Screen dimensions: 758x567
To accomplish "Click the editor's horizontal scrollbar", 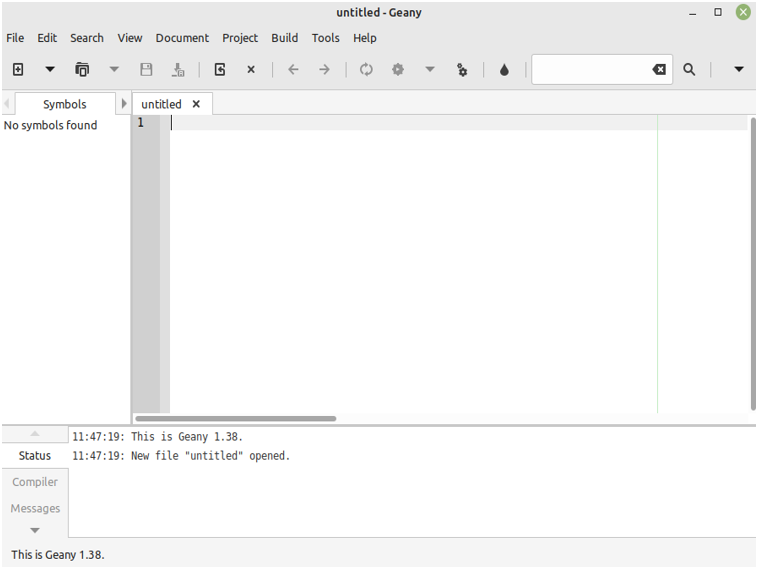I will point(236,418).
